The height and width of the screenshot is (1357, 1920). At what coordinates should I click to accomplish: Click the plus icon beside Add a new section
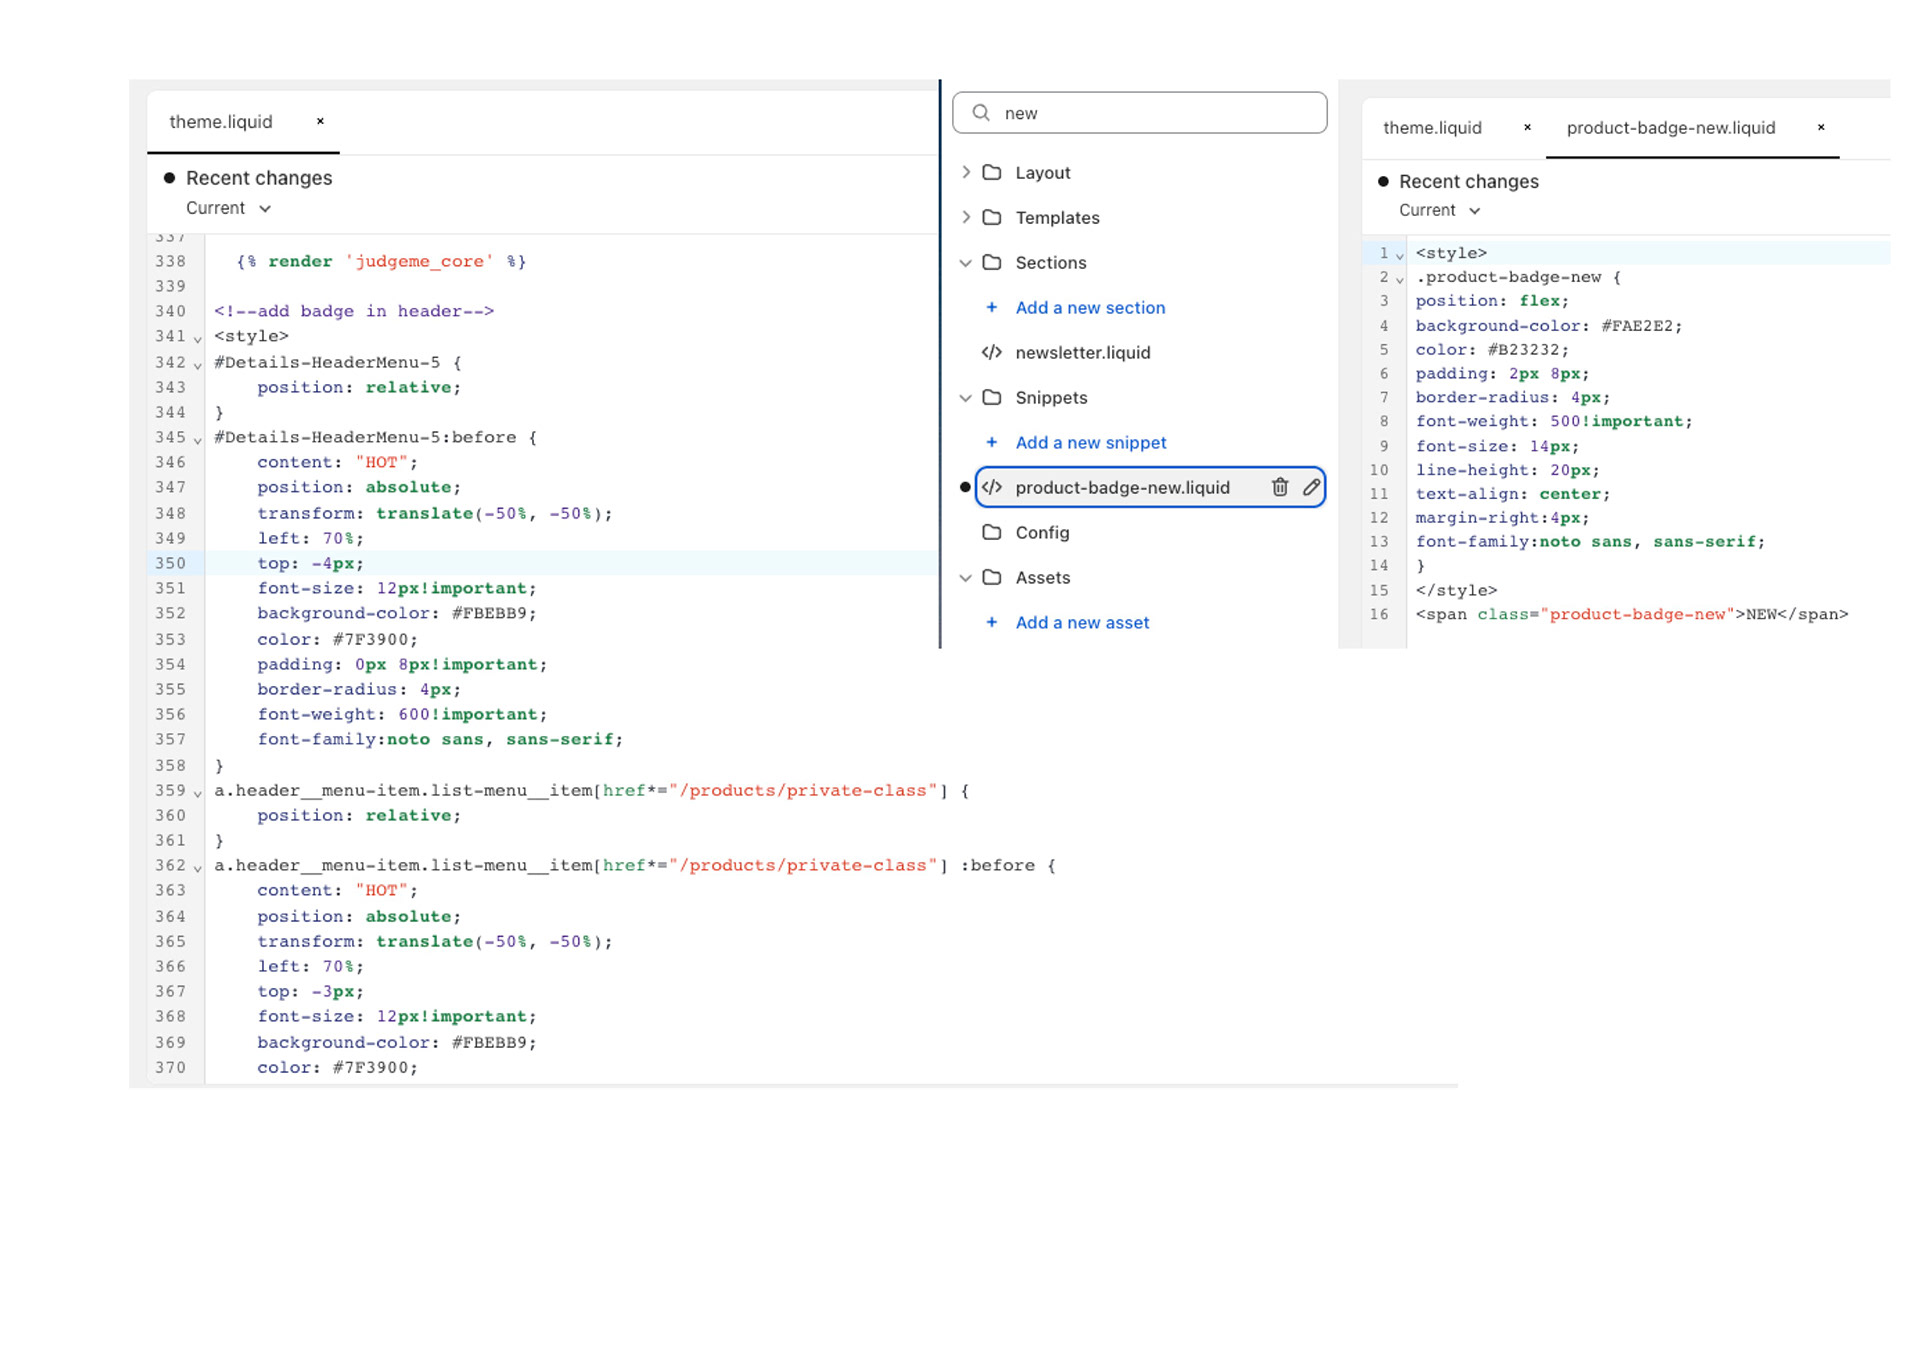coord(991,307)
